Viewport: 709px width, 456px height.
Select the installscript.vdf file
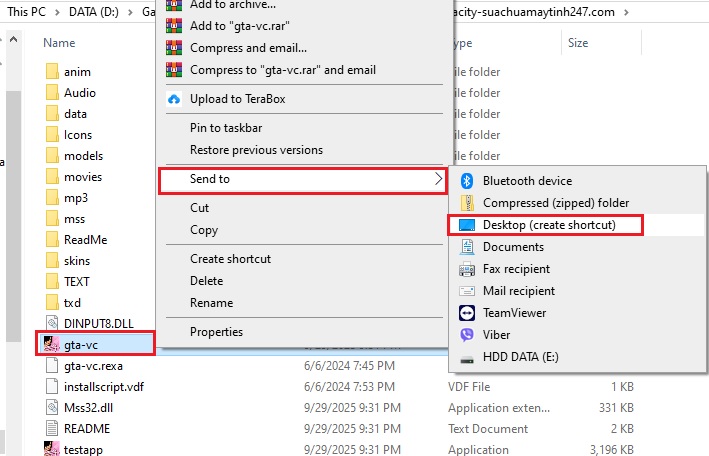(104, 386)
